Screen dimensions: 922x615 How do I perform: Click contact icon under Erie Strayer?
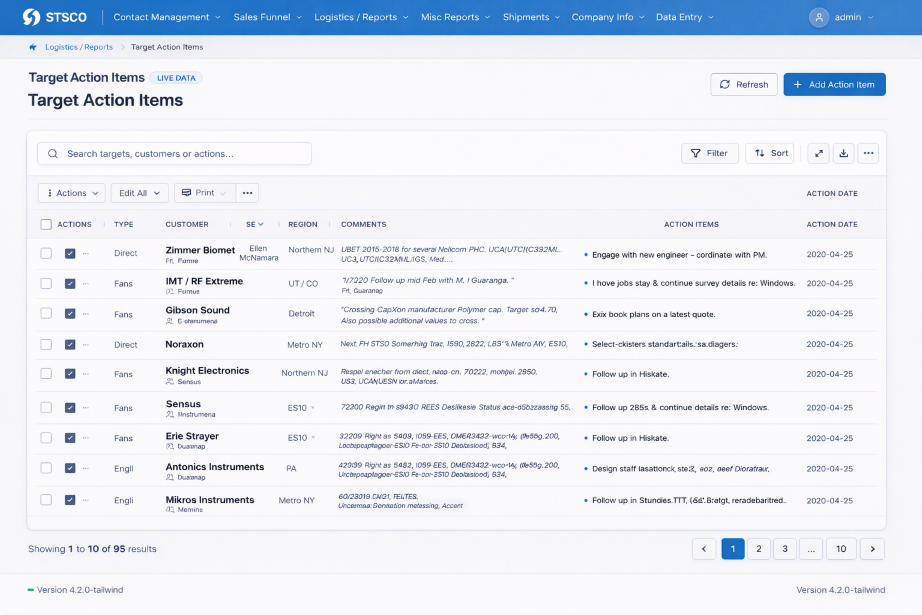170,446
